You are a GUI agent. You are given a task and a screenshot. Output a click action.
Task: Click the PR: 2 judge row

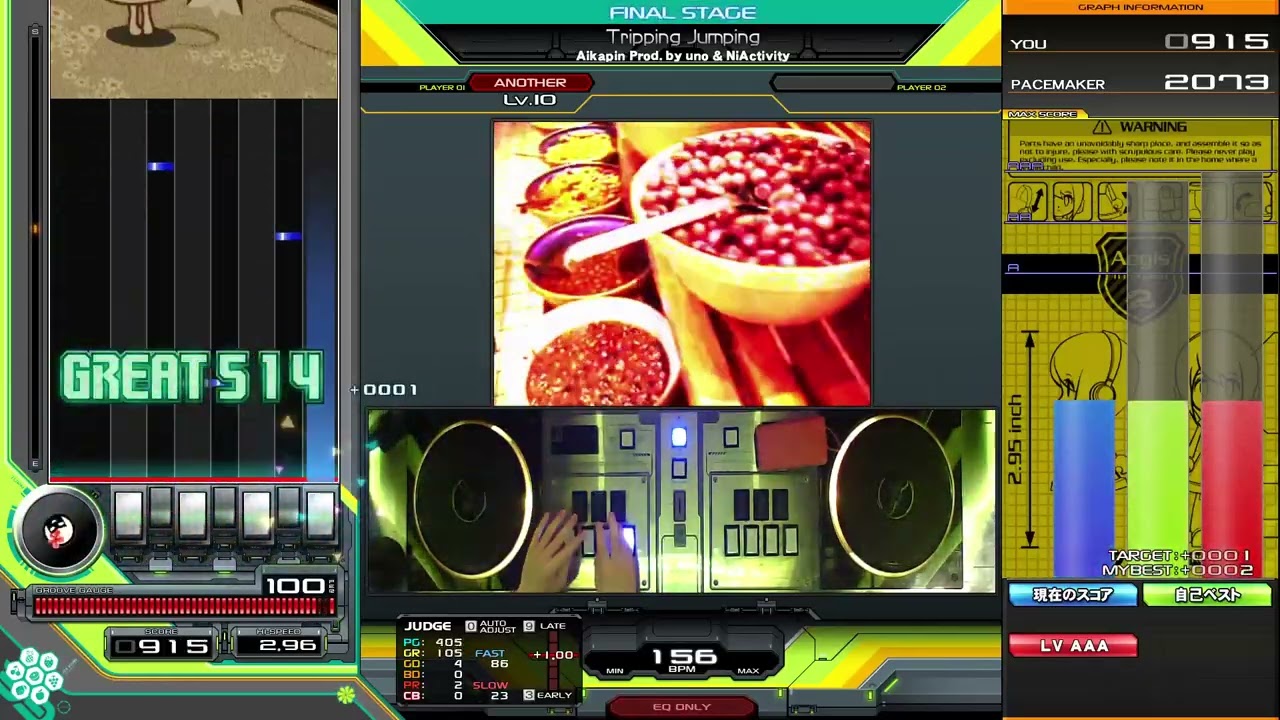pos(433,685)
